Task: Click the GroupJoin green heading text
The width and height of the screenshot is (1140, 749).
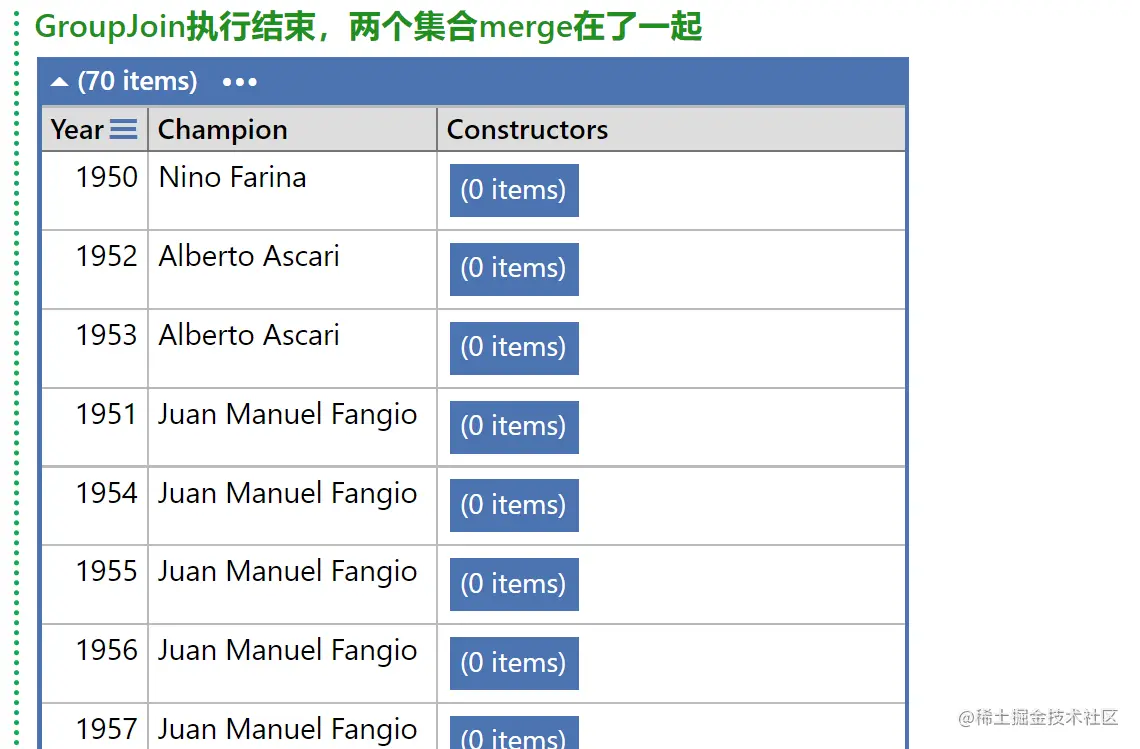Action: (368, 27)
